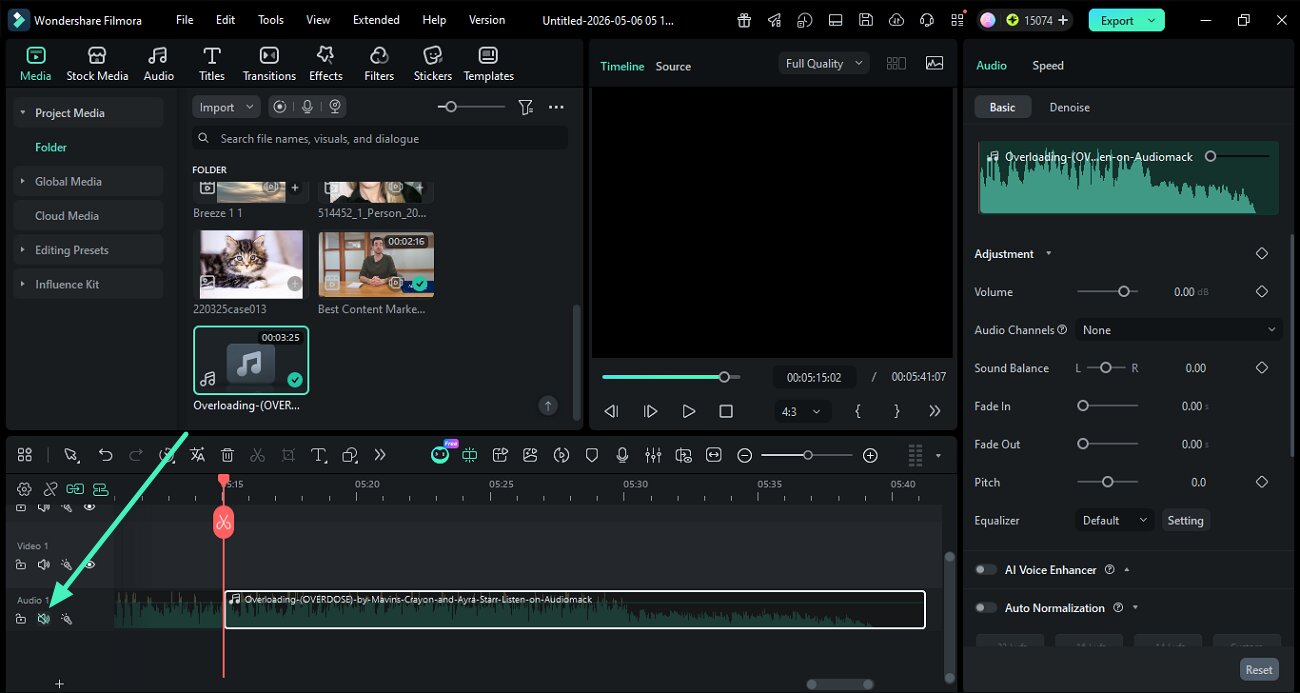The height and width of the screenshot is (693, 1300).
Task: Add a marker with the shield icon
Action: click(x=592, y=455)
